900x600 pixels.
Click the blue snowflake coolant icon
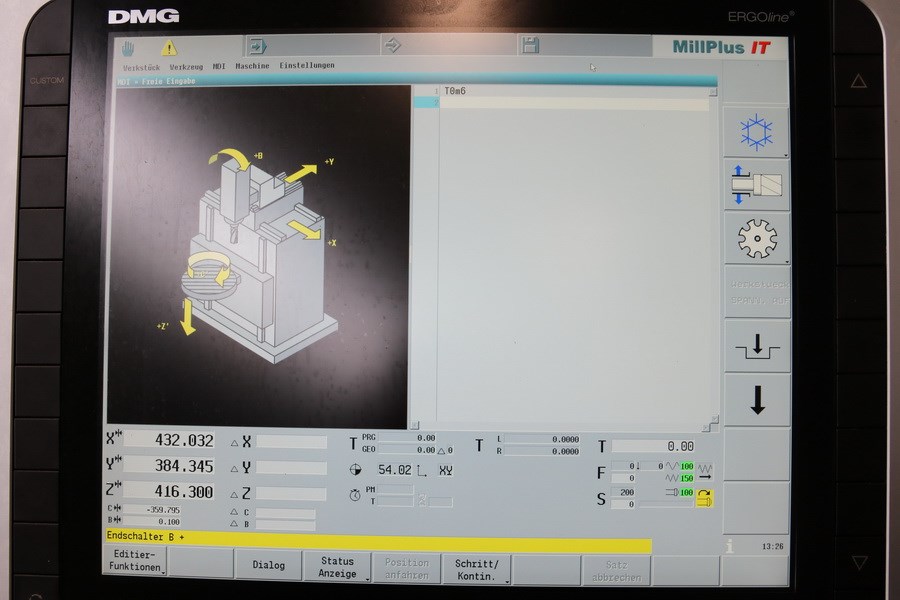tap(756, 131)
